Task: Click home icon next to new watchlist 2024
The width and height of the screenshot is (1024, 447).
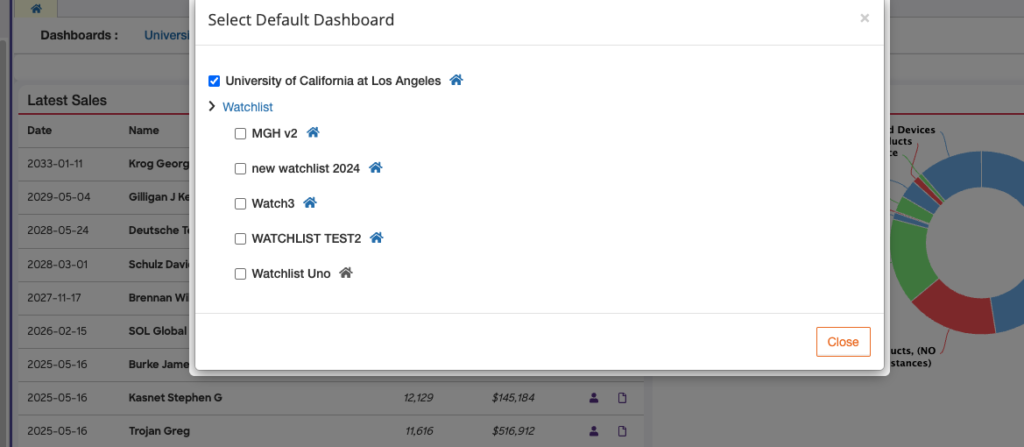Action: click(x=376, y=167)
